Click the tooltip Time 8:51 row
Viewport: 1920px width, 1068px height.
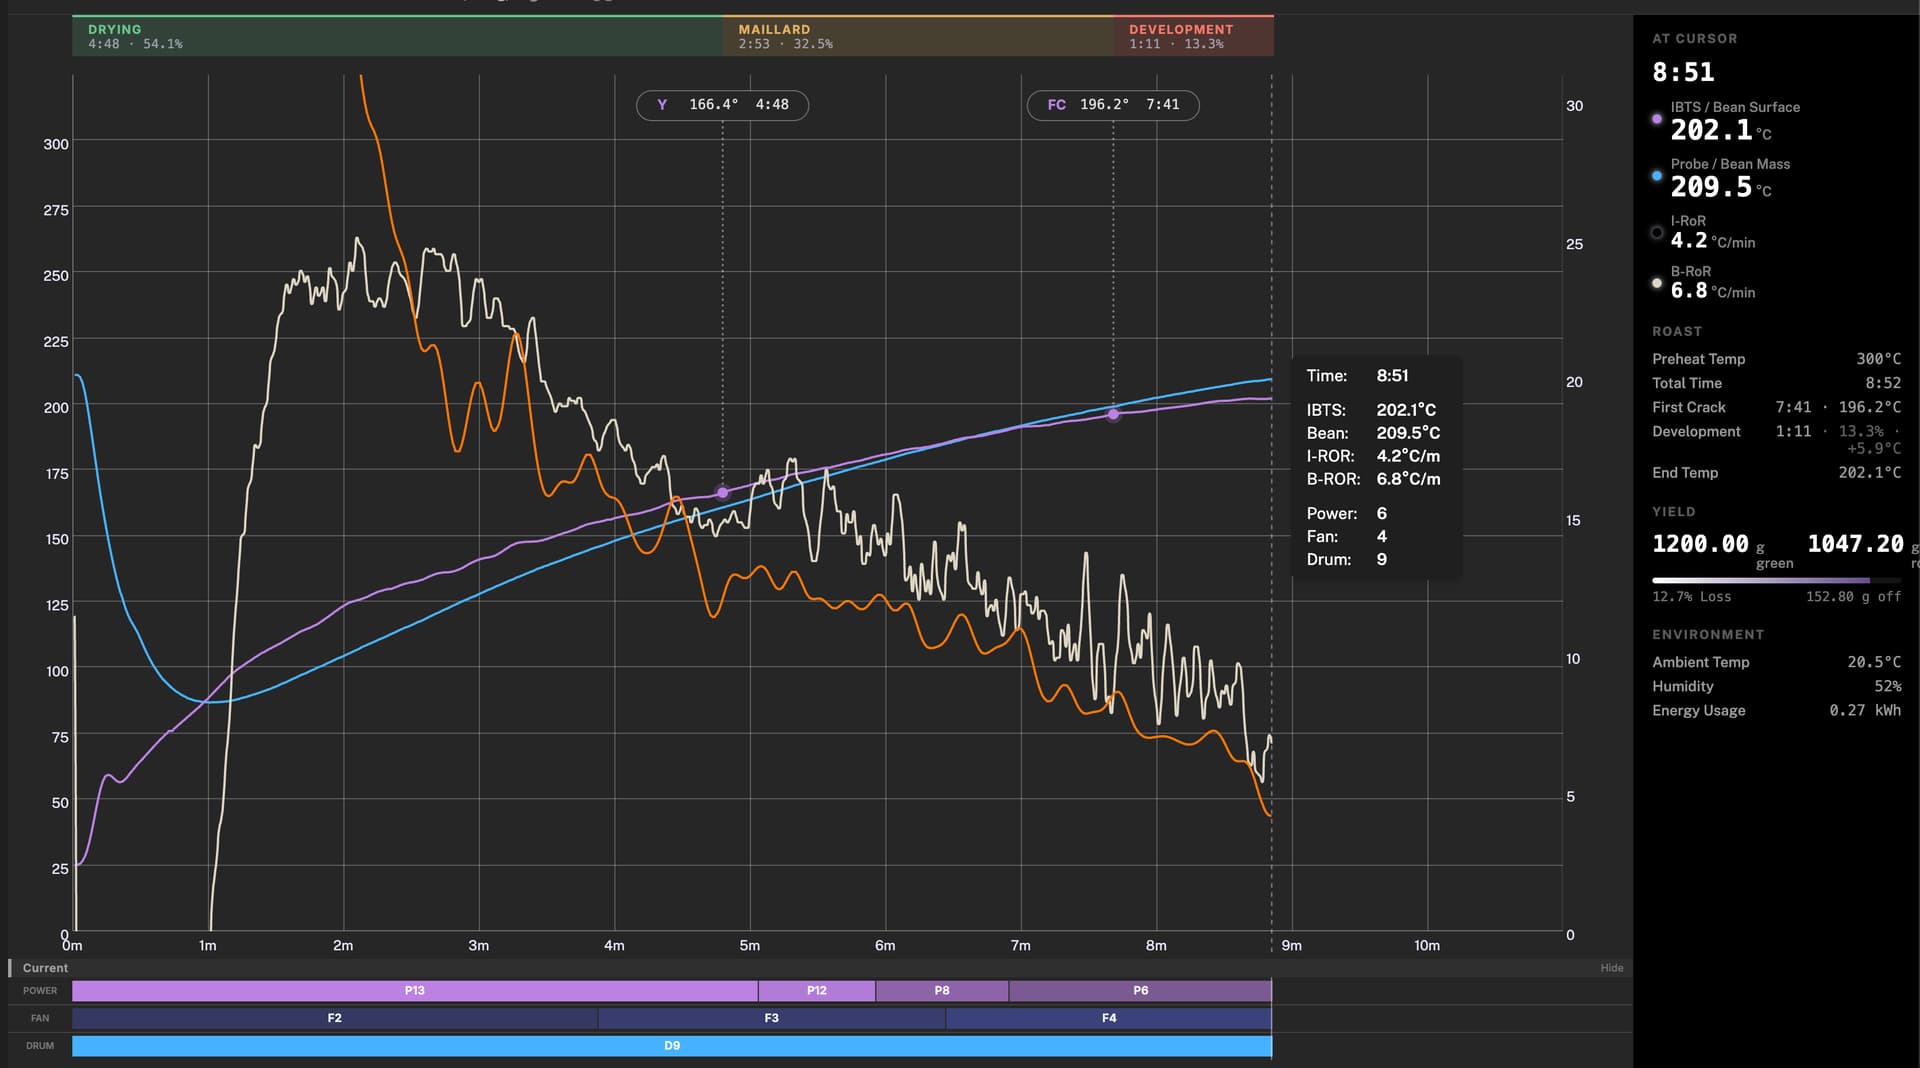tap(1357, 376)
